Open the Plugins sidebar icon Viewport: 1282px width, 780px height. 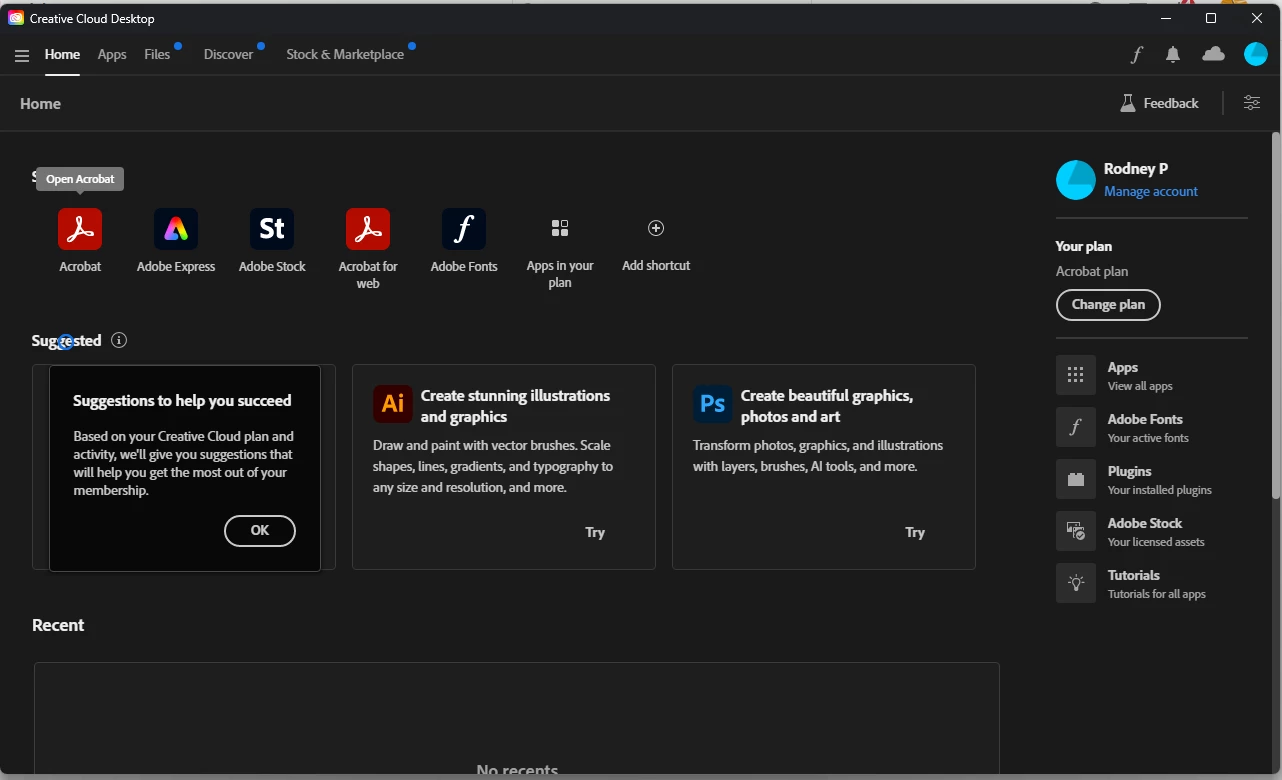[1076, 479]
